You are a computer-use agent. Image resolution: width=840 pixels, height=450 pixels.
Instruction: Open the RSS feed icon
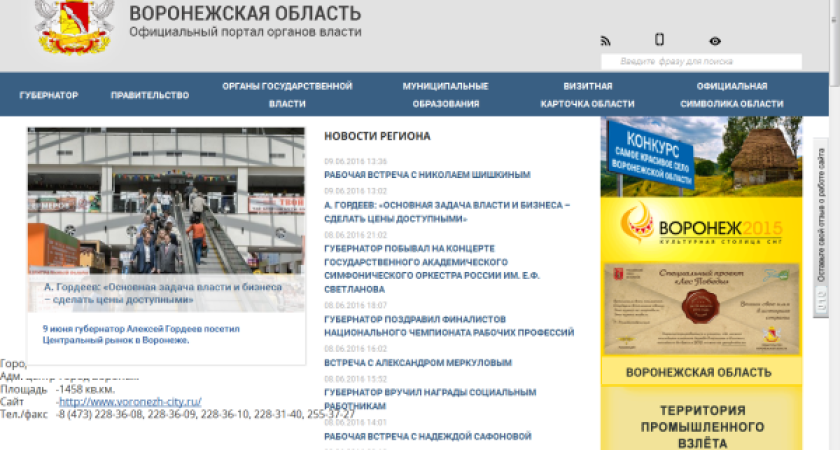tap(605, 41)
